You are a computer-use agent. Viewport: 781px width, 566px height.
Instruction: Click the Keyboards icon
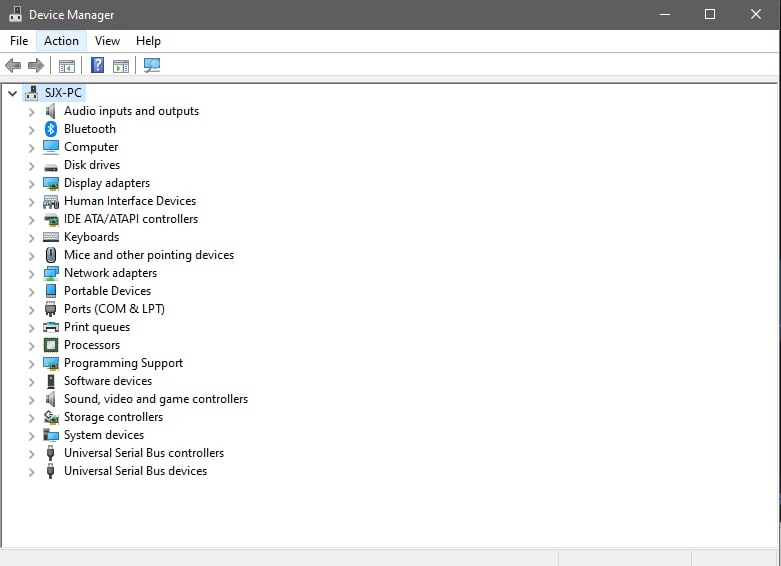pos(51,237)
